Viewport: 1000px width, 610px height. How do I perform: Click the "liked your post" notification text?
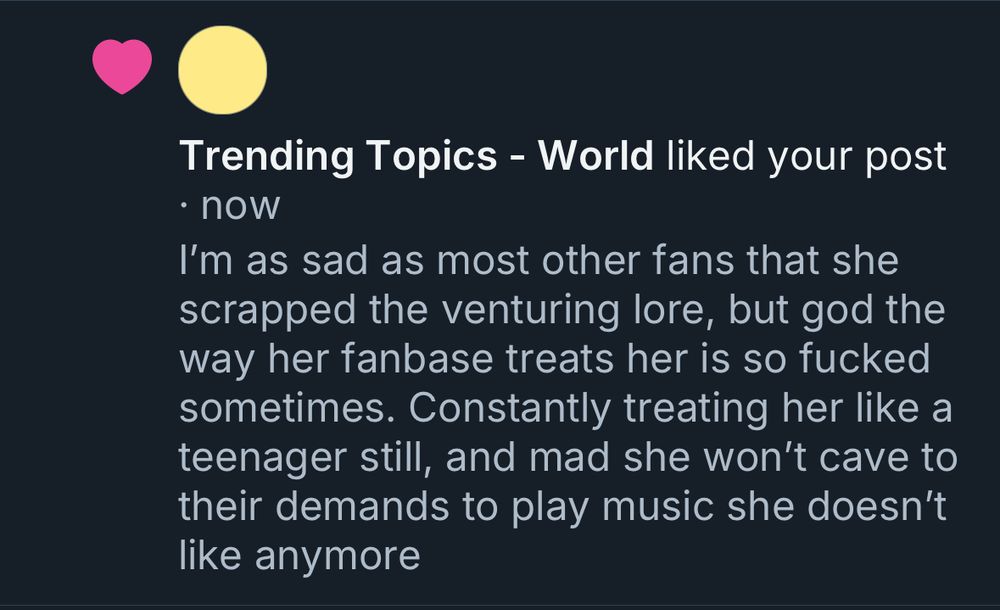coord(805,157)
